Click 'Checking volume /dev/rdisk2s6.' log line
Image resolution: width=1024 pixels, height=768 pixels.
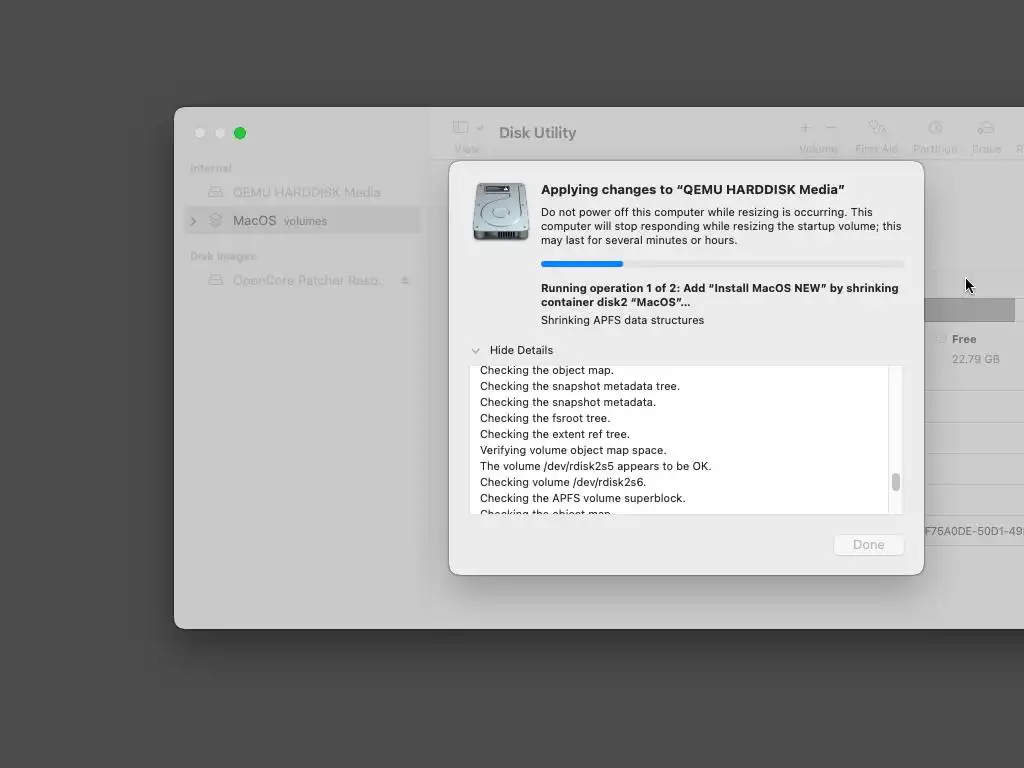(x=563, y=482)
